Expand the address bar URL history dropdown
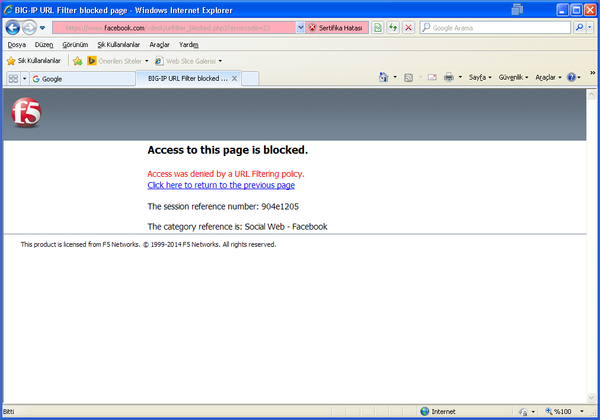The width and height of the screenshot is (600, 420). (x=300, y=28)
